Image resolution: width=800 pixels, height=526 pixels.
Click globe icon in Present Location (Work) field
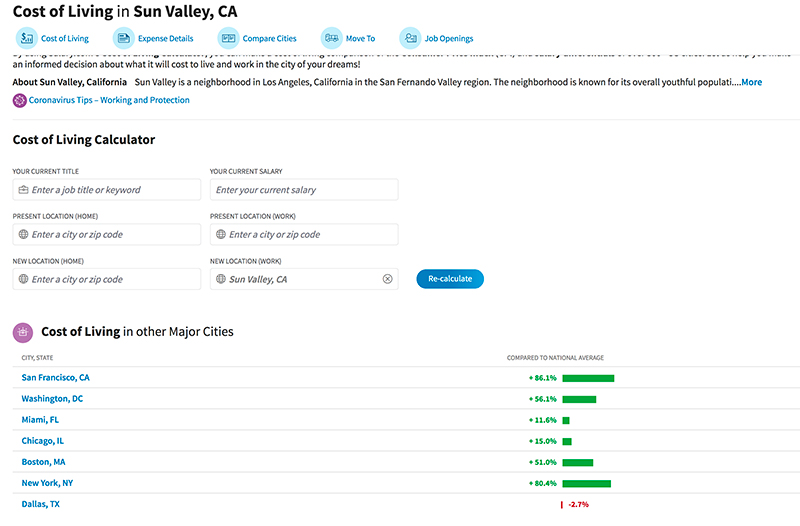[221, 234]
